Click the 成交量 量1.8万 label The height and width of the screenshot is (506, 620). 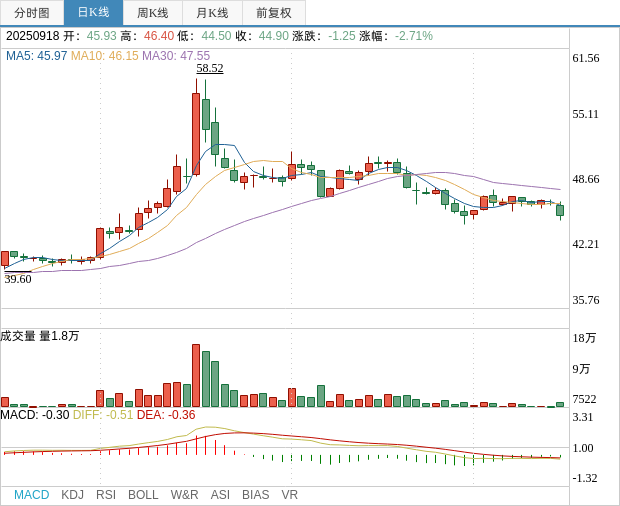click(40, 336)
